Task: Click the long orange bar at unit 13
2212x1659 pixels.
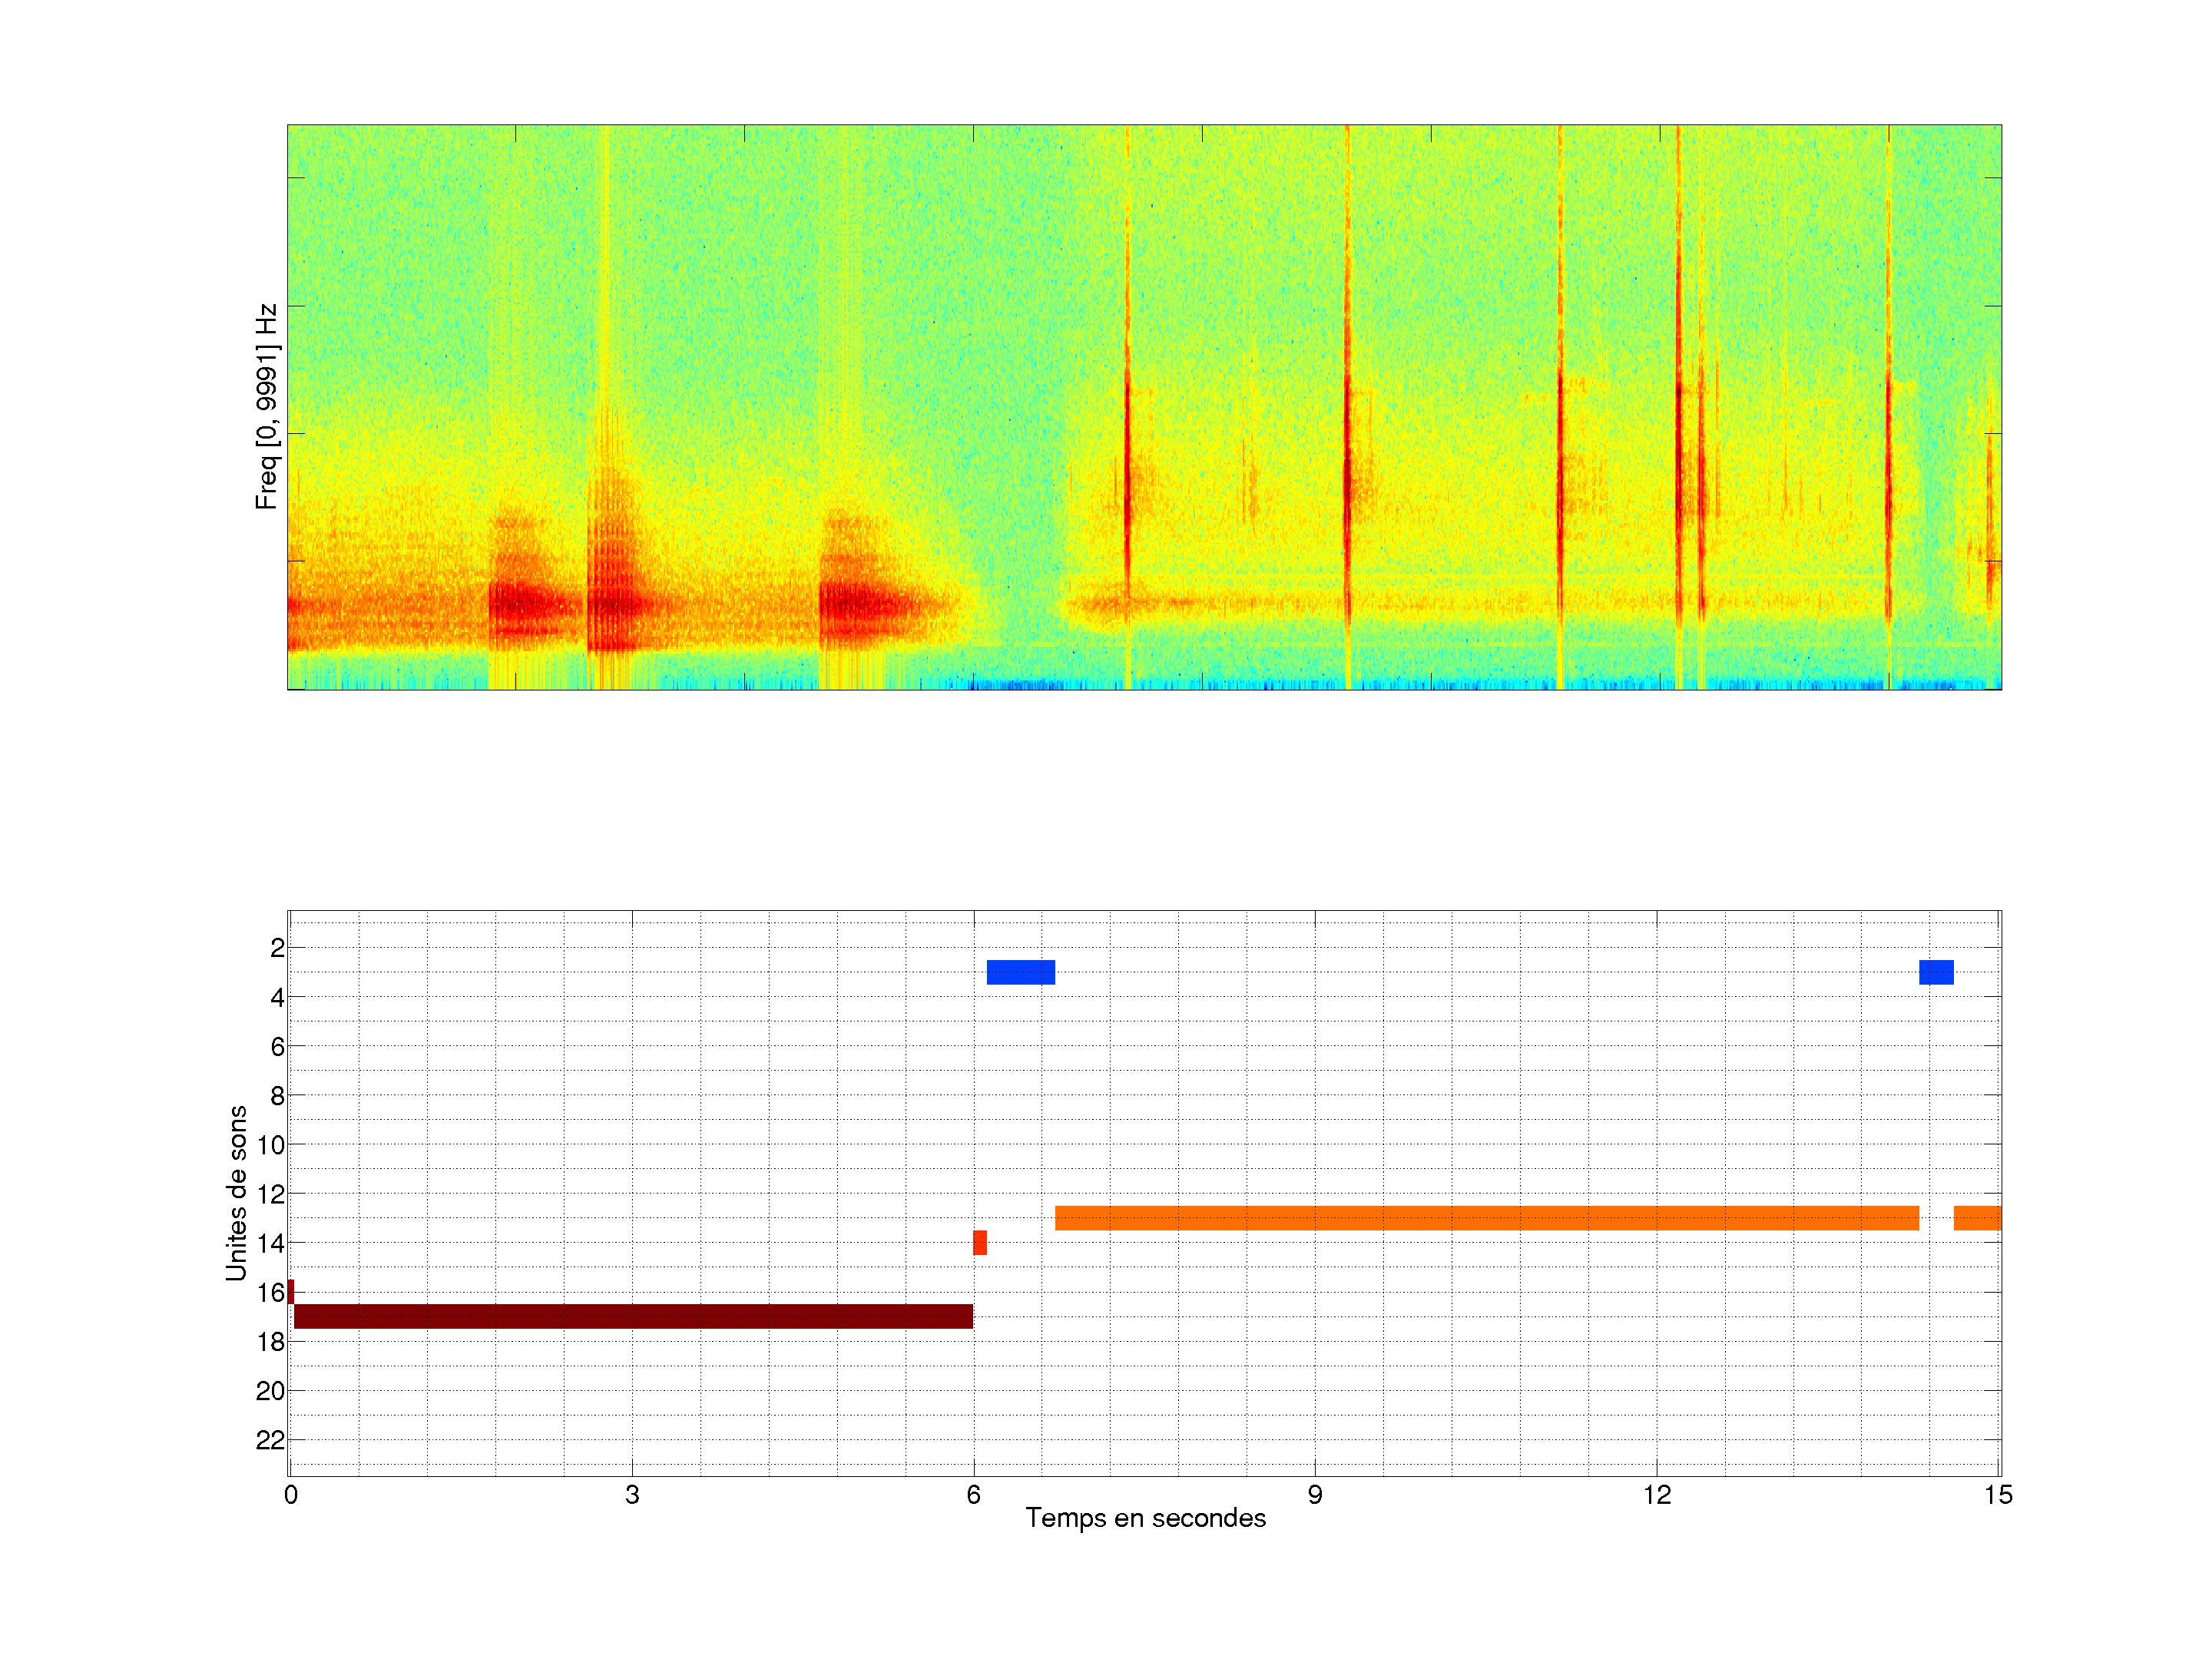Action: coord(1486,1218)
